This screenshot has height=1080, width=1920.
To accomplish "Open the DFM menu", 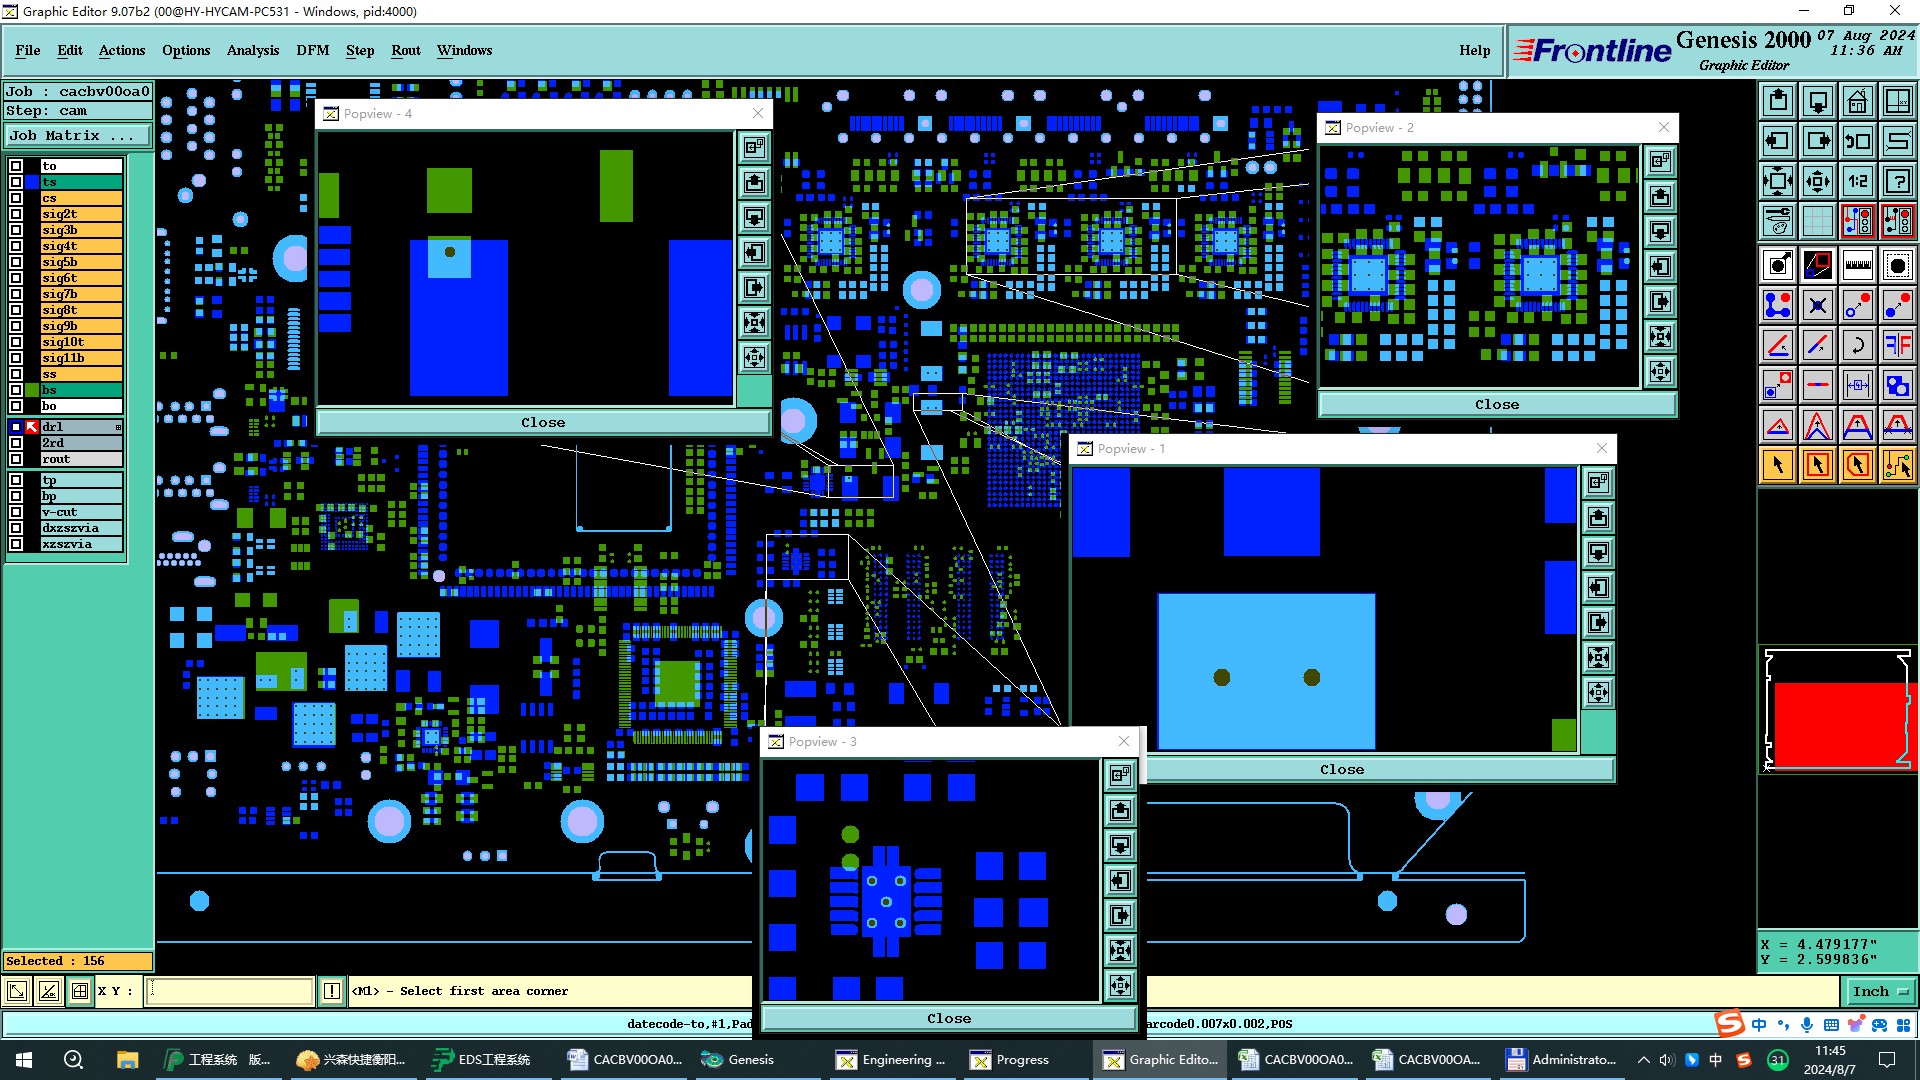I will [313, 50].
